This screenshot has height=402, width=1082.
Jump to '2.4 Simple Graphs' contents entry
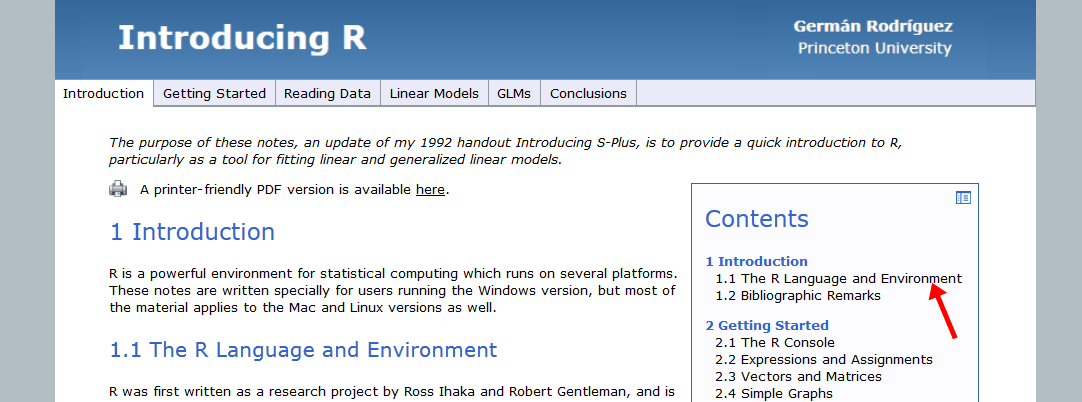tap(774, 394)
